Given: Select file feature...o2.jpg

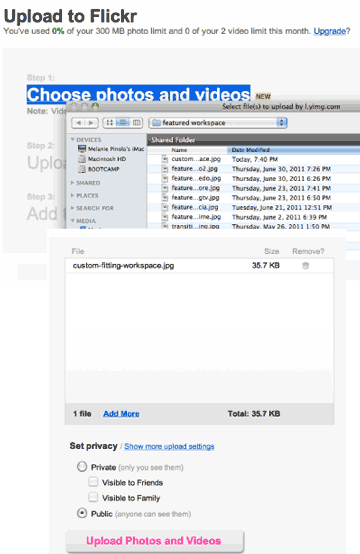Looking at the screenshot, I should coord(194,169).
